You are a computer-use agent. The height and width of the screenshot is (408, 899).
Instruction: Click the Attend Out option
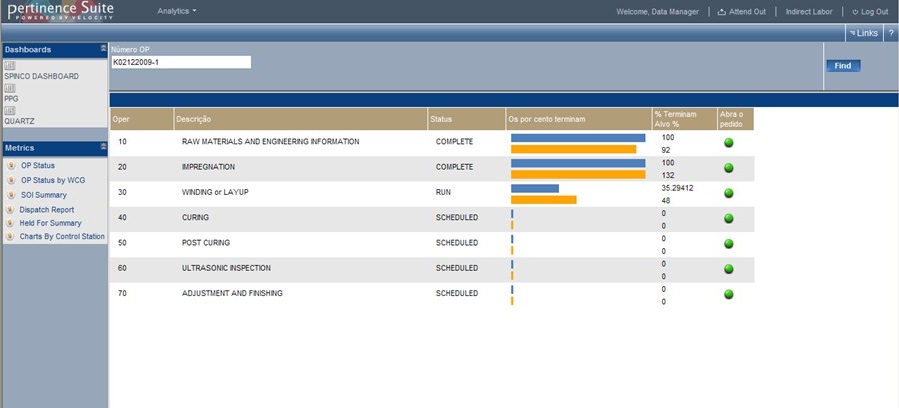[x=742, y=12]
